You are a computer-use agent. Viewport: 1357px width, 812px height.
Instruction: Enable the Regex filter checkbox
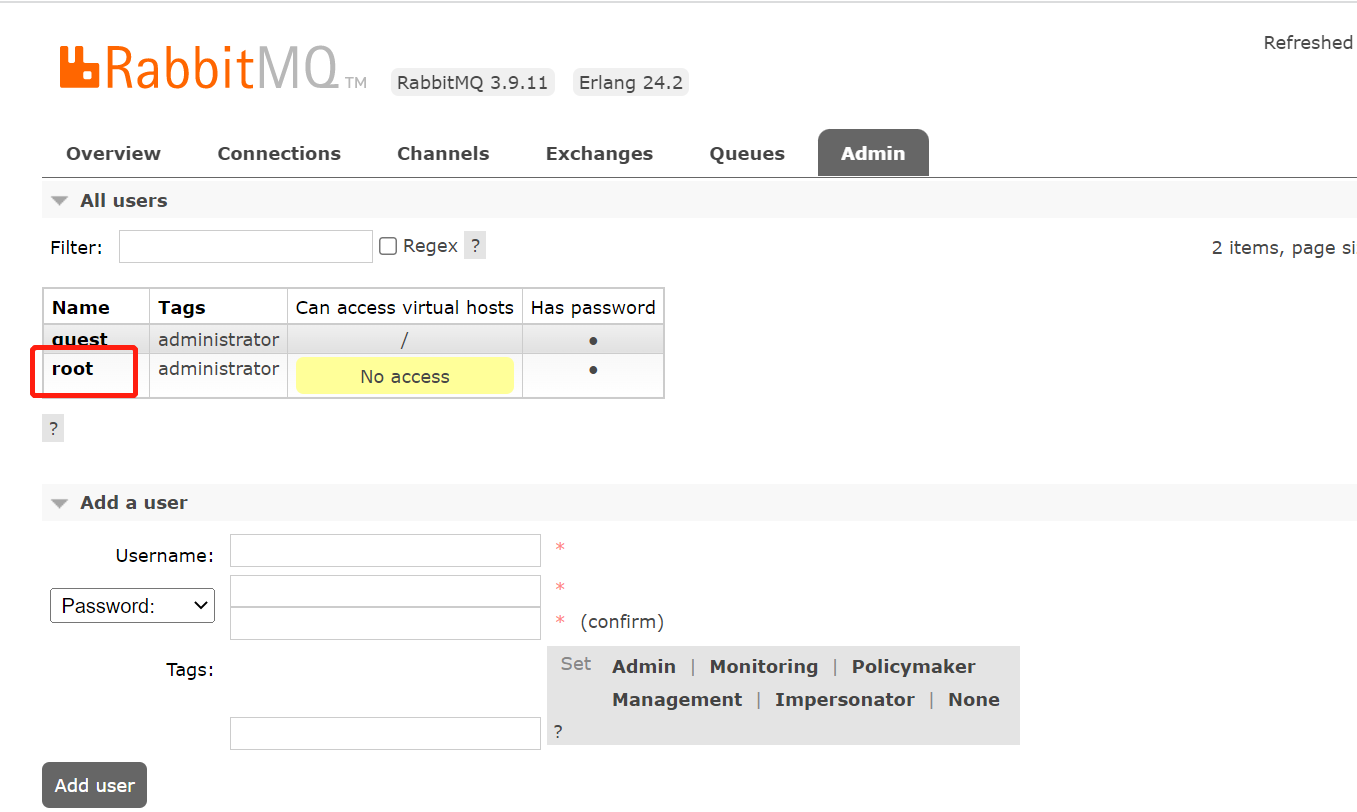(x=388, y=246)
